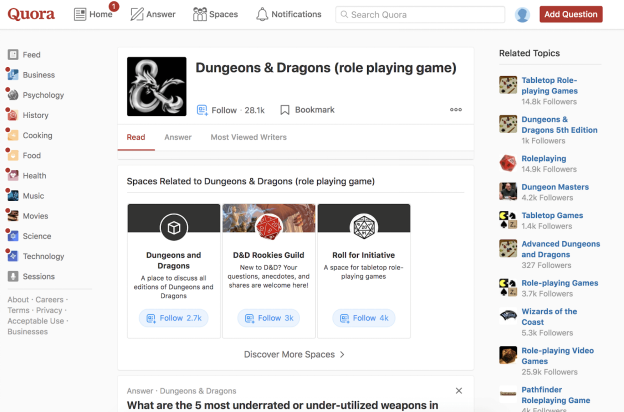Click the user profile avatar
Image resolution: width=624 pixels, height=412 pixels.
(522, 15)
